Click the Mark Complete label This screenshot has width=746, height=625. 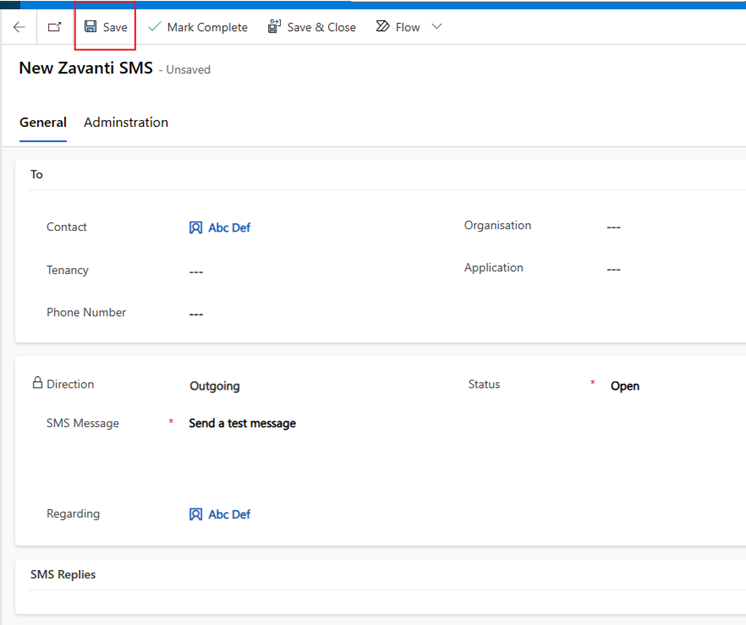[207, 28]
